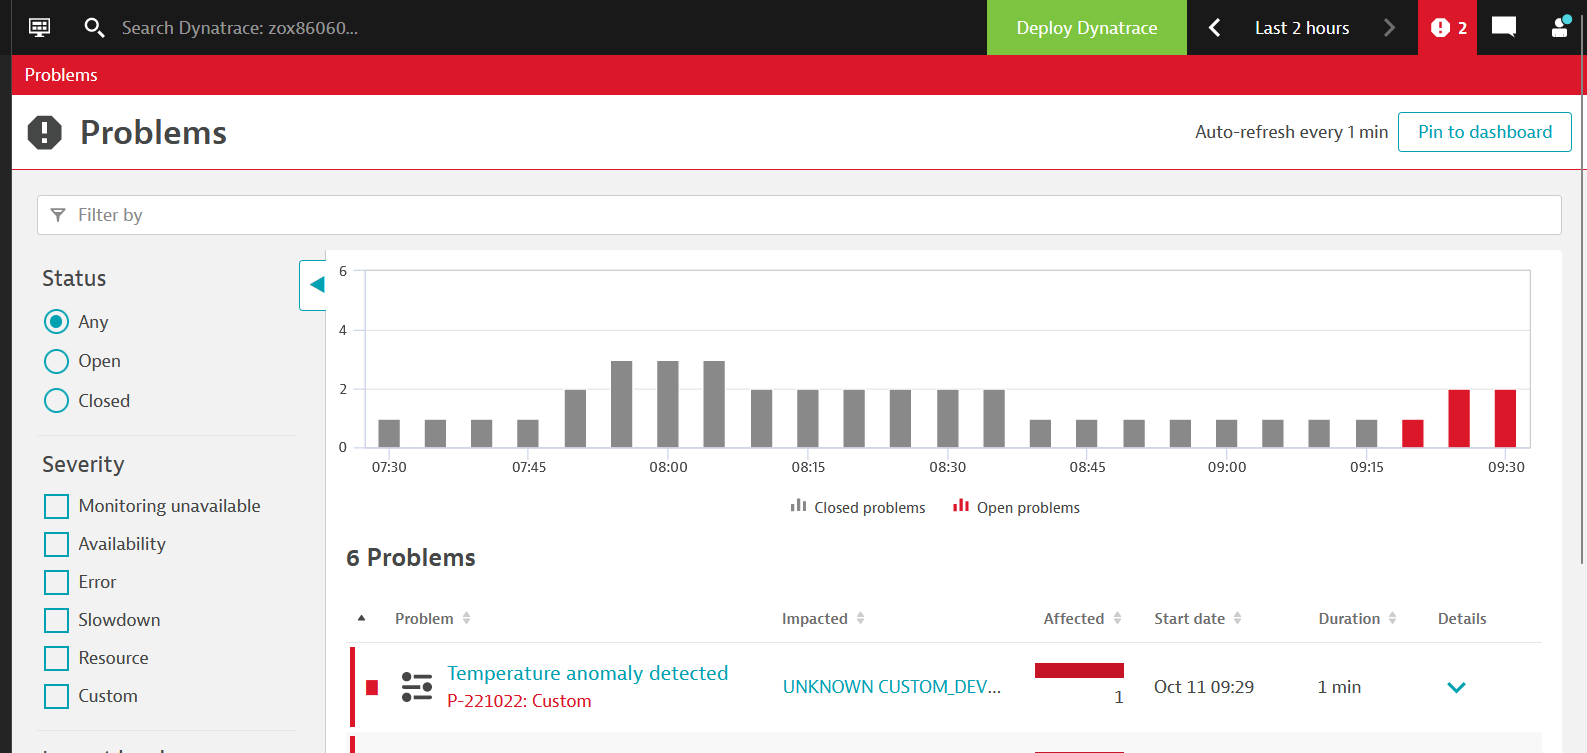Expand details for Temperature anomaly problem
1587x753 pixels.
coord(1456,687)
